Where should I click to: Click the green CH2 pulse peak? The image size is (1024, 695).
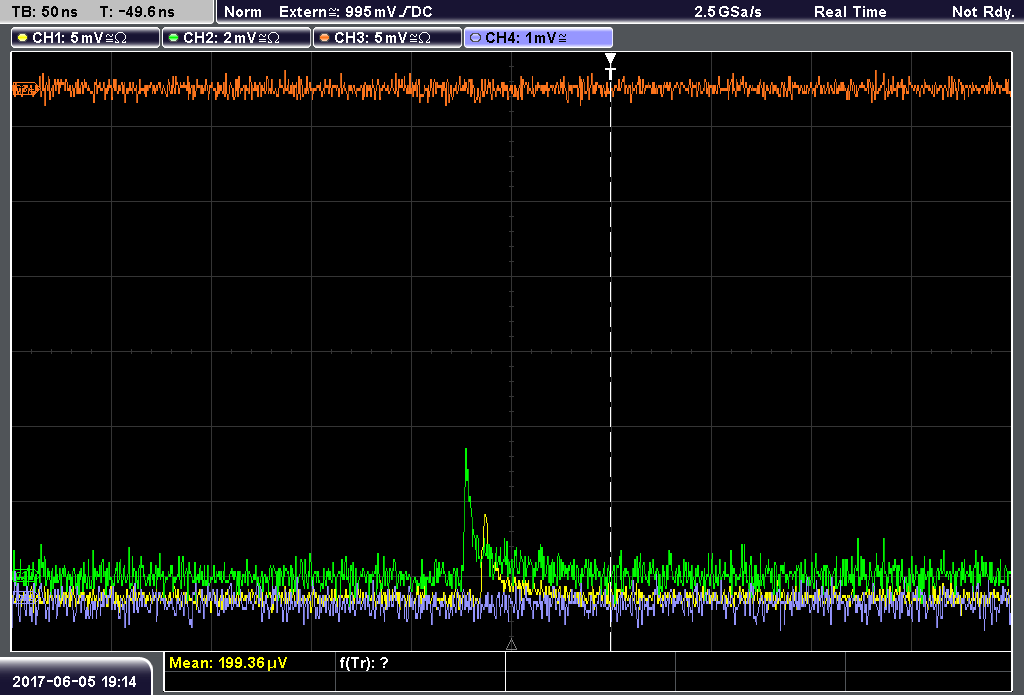466,451
